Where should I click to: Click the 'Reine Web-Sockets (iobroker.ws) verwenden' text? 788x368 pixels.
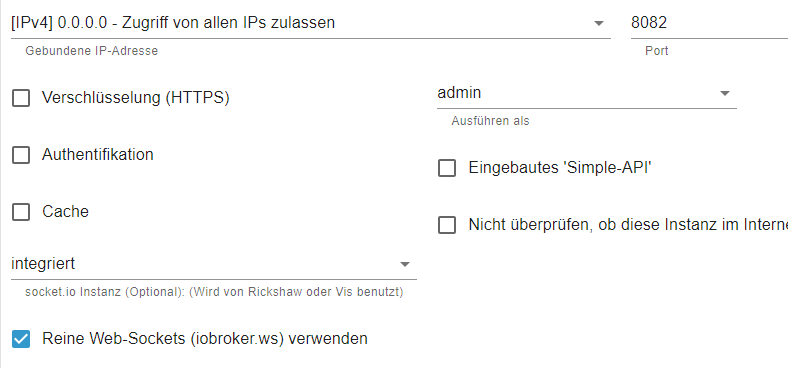[205, 339]
